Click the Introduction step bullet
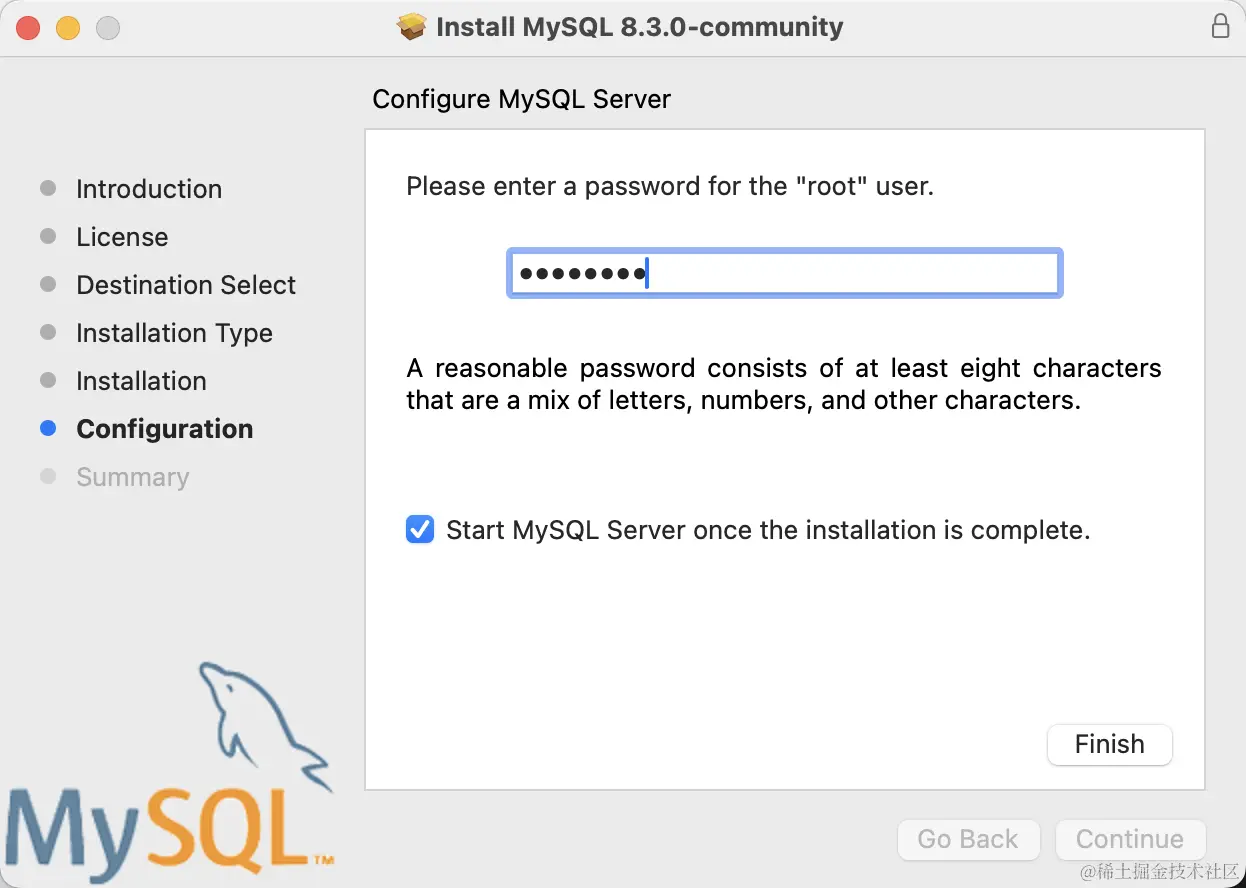The width and height of the screenshot is (1246, 888). click(x=48, y=189)
